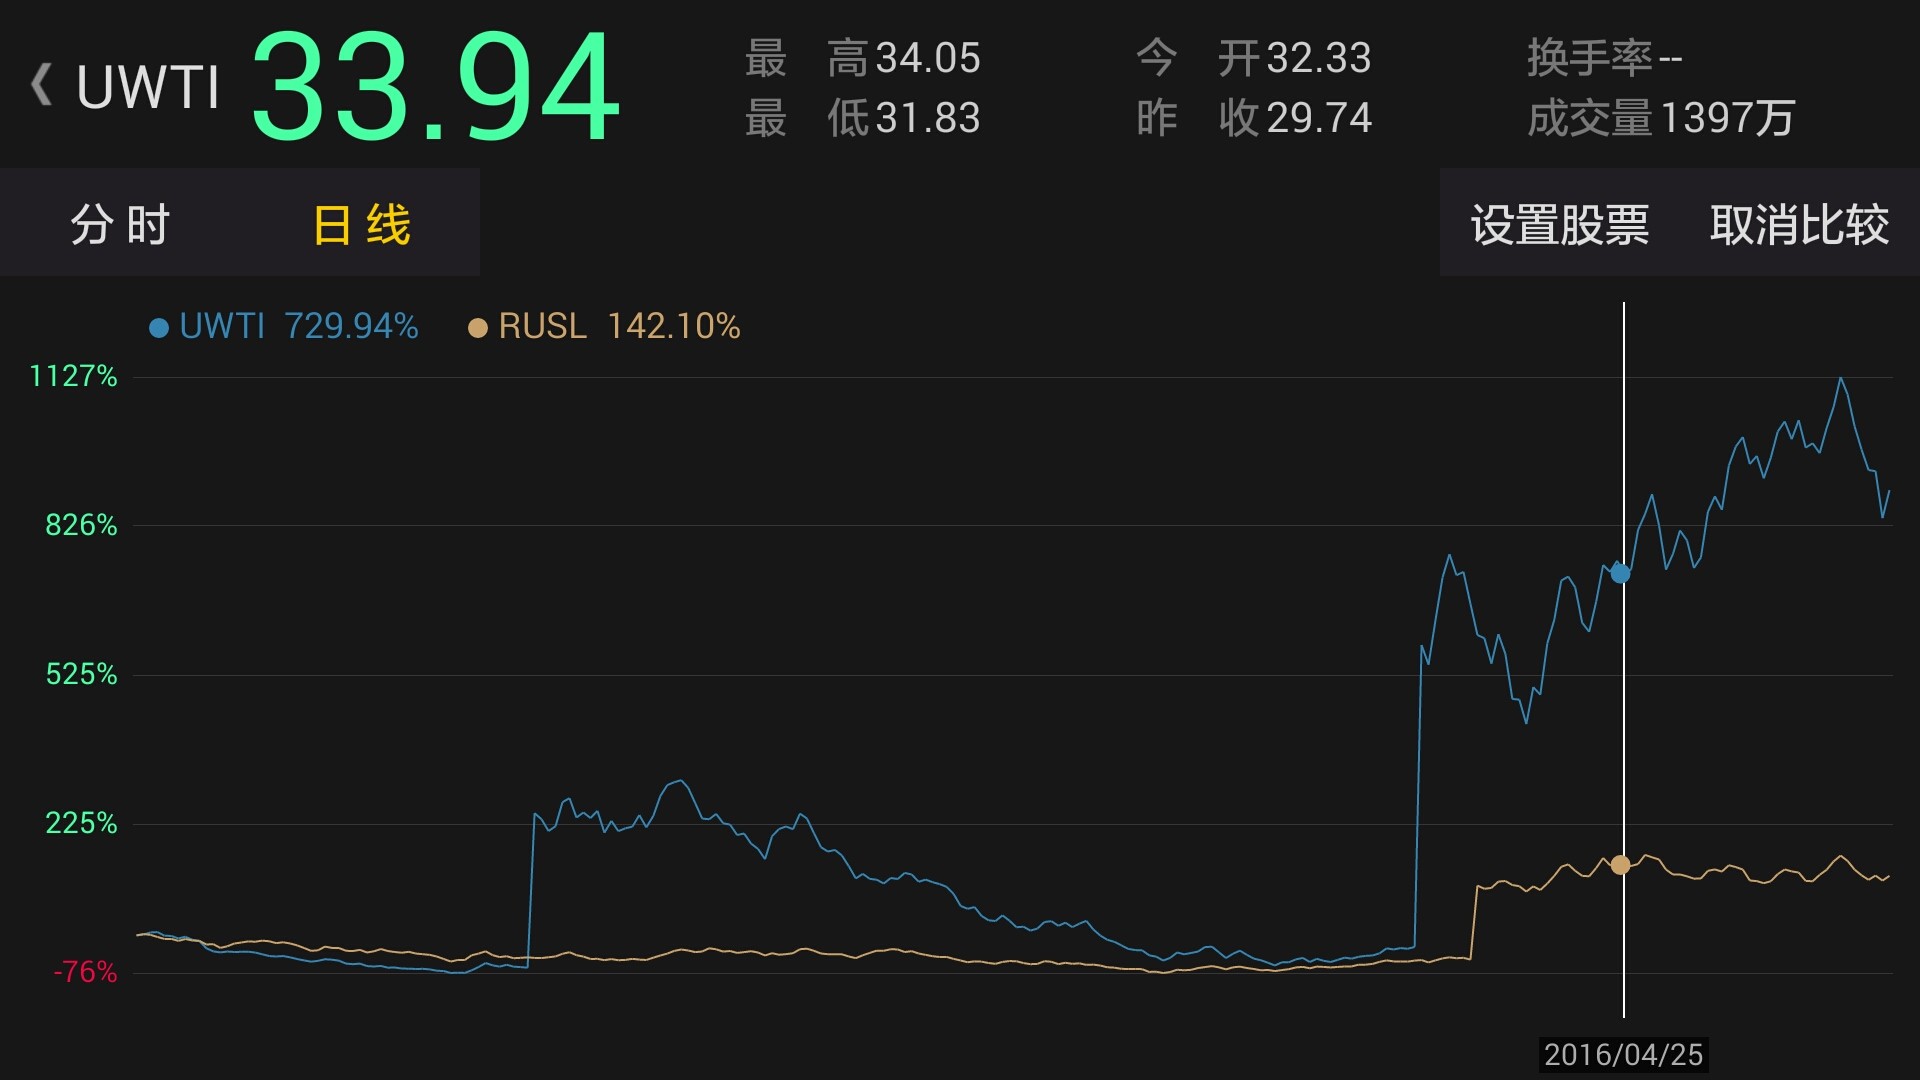1920x1080 pixels.
Task: Tap today's open value 32.33
Action: (x=1319, y=58)
